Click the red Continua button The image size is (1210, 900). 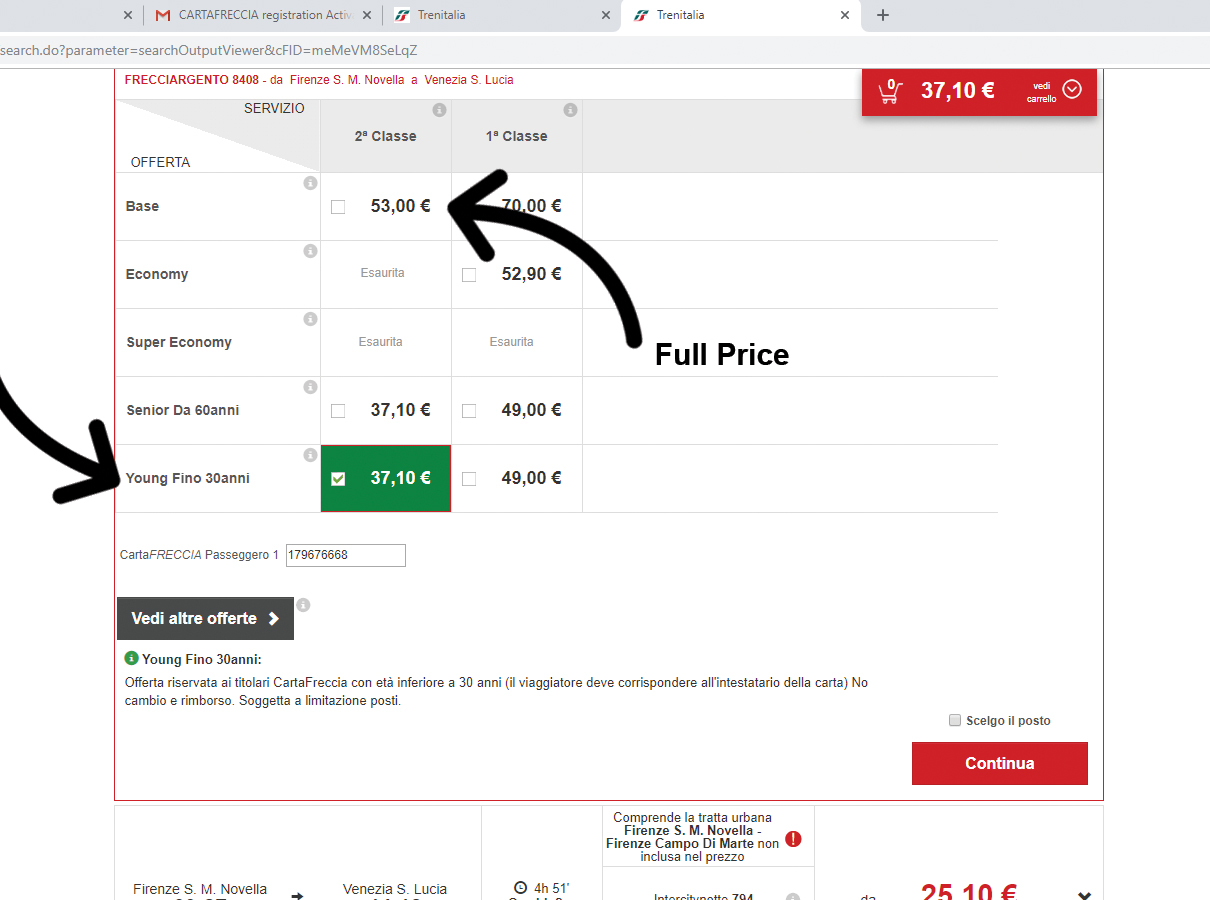[x=999, y=763]
